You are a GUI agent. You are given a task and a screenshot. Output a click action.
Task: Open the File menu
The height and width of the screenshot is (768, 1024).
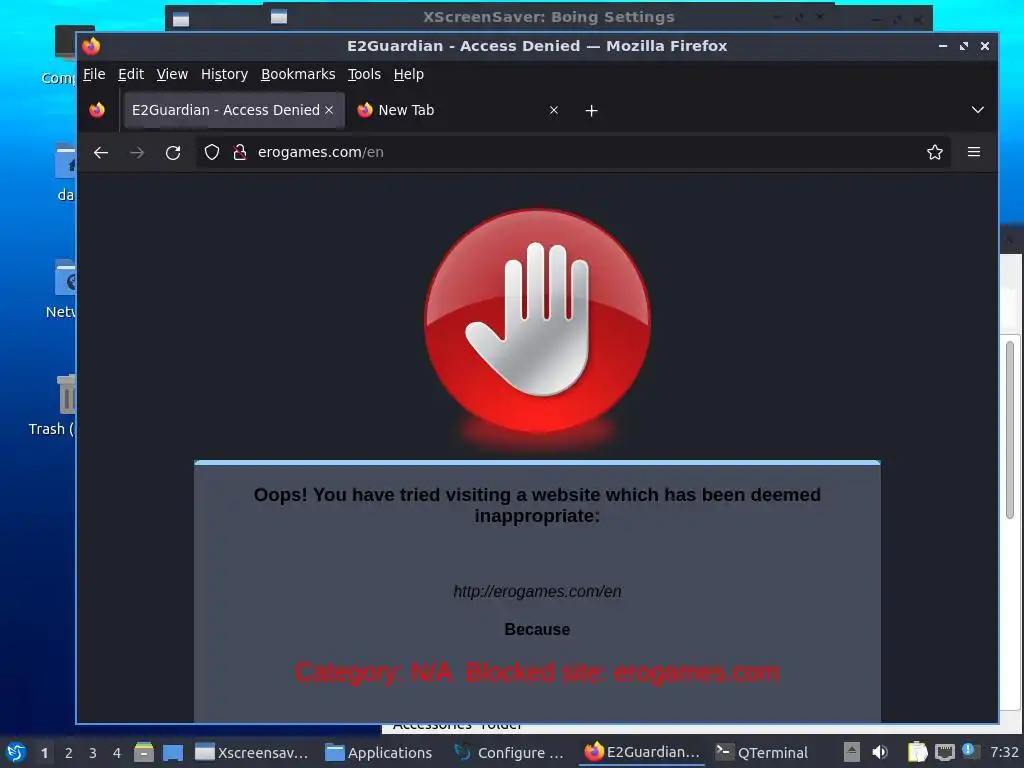pyautogui.click(x=94, y=74)
